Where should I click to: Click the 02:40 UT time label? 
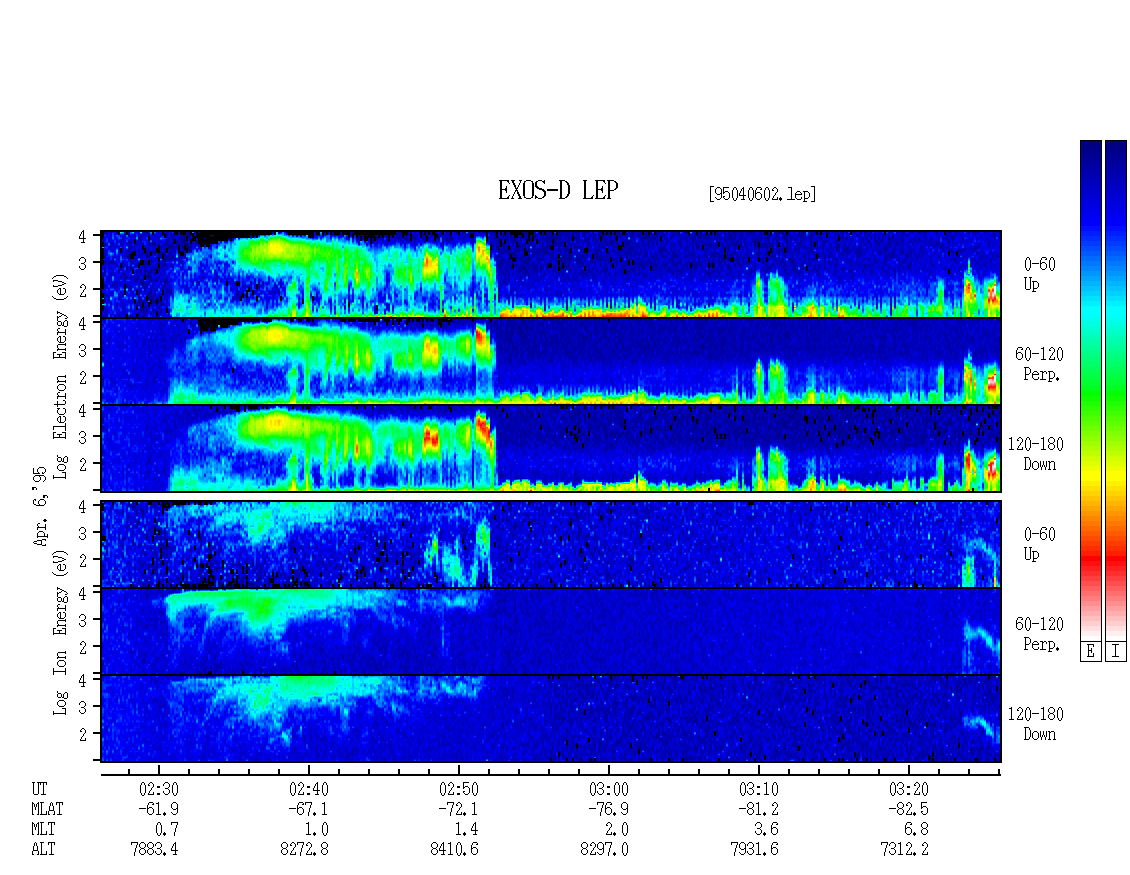[308, 789]
